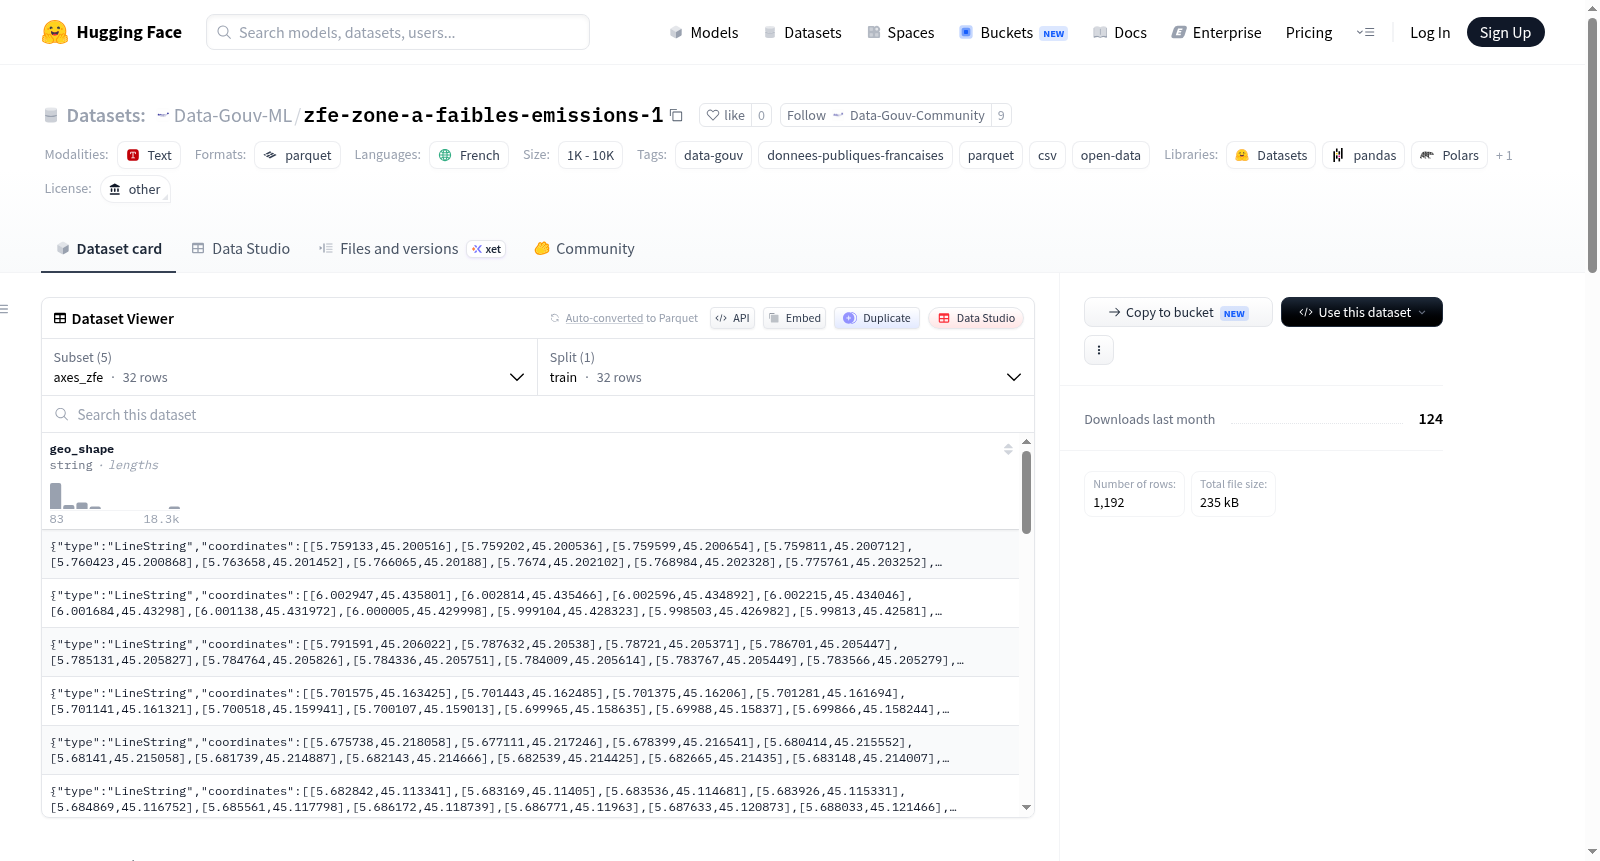The width and height of the screenshot is (1600, 861).
Task: Click the Sign Up button
Action: (1506, 32)
